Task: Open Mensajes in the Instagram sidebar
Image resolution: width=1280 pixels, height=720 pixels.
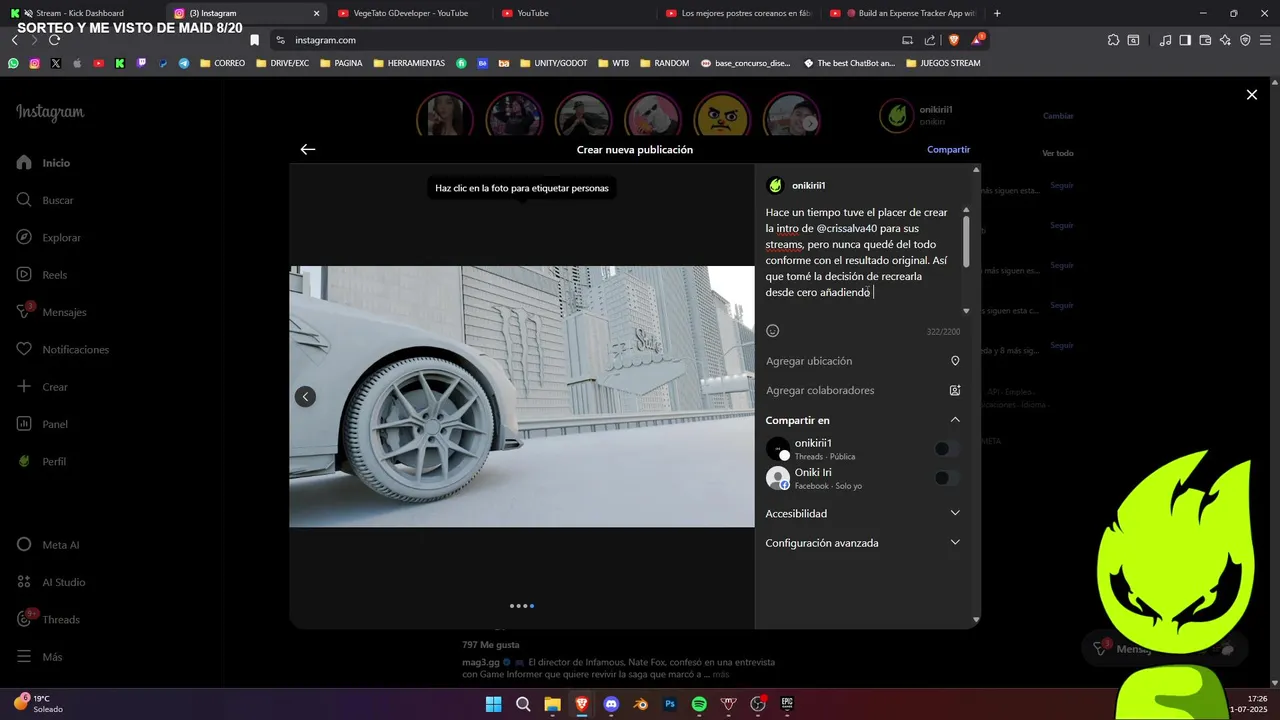Action: click(x=52, y=312)
